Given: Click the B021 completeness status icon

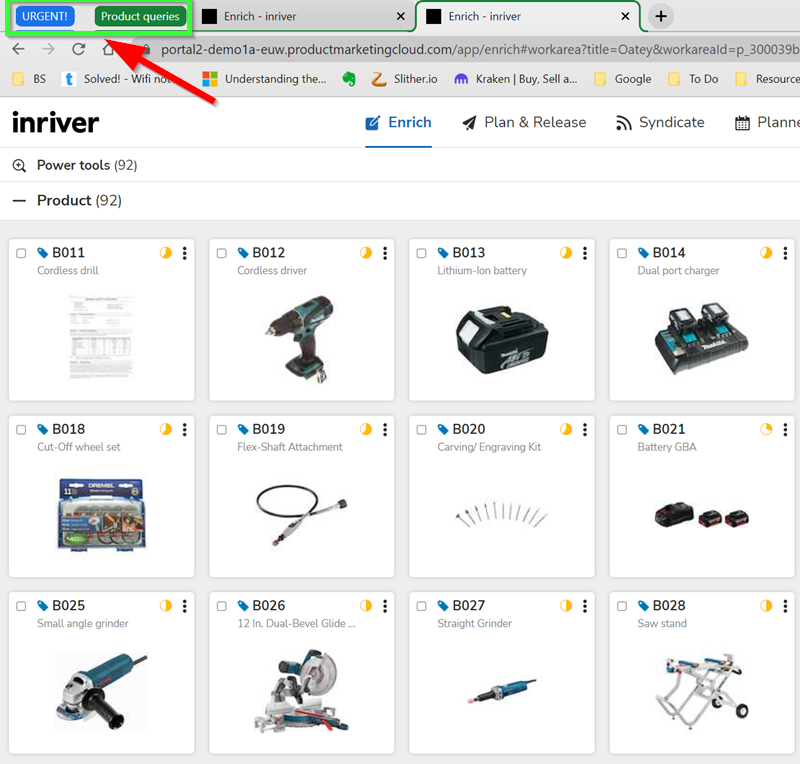Looking at the screenshot, I should point(766,429).
